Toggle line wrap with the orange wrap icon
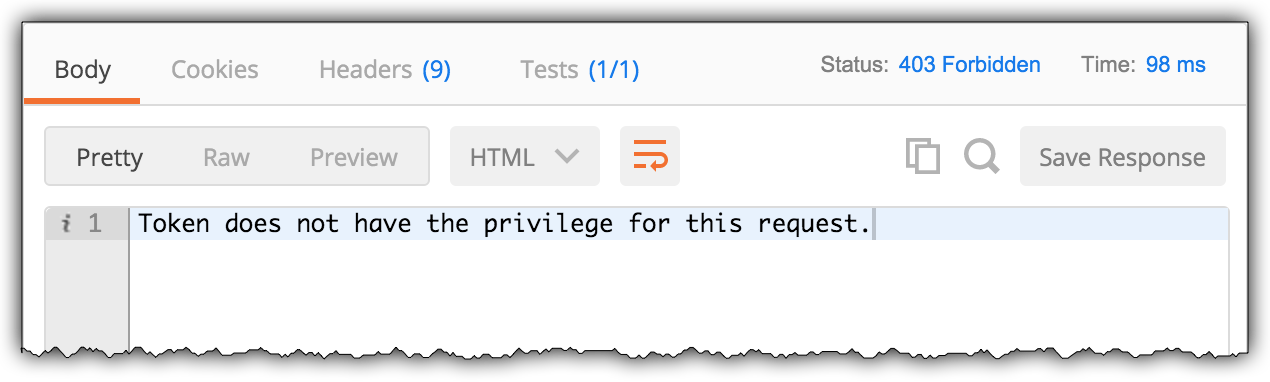 pos(650,156)
